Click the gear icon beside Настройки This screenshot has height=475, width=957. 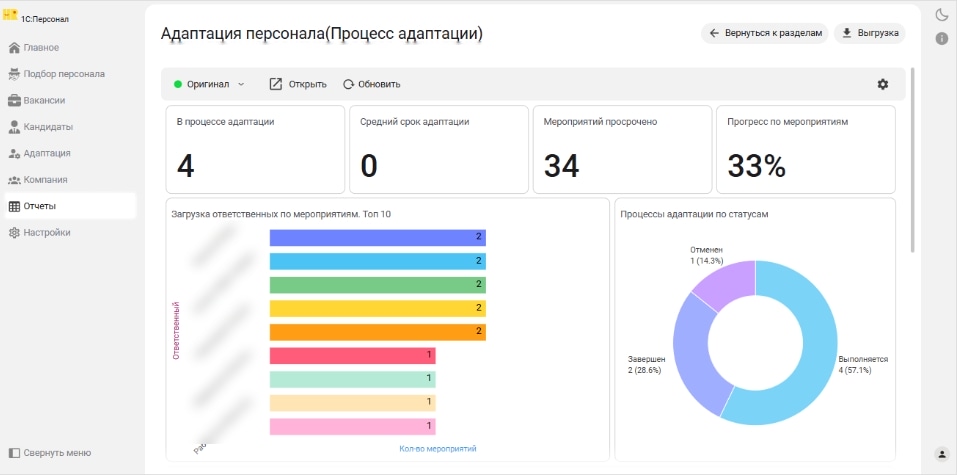click(15, 233)
